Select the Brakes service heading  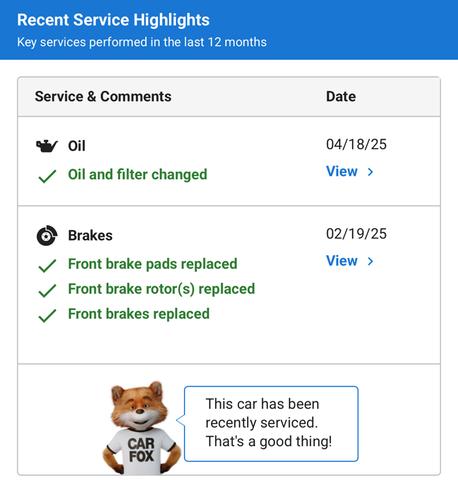[x=90, y=235]
